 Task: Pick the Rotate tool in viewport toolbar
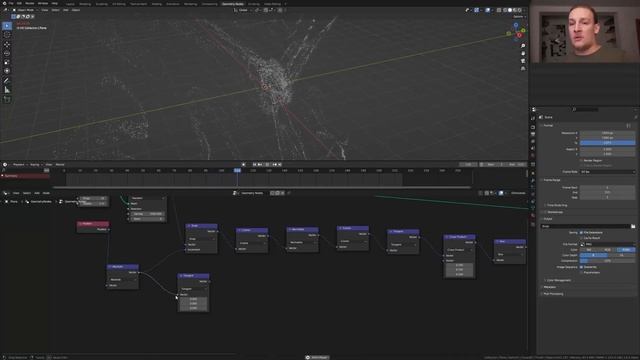click(7, 53)
